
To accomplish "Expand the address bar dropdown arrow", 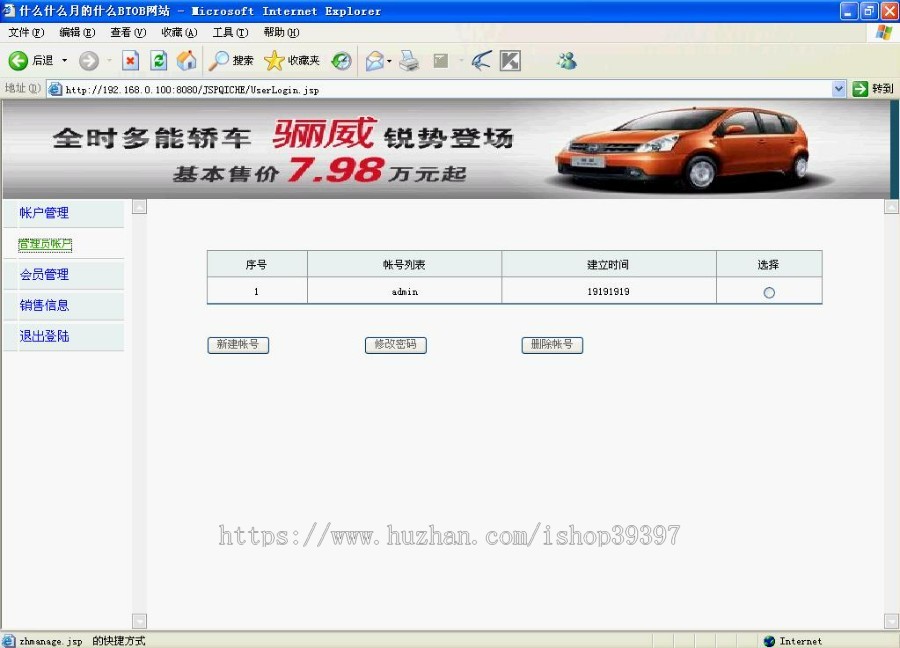I will tap(839, 89).
